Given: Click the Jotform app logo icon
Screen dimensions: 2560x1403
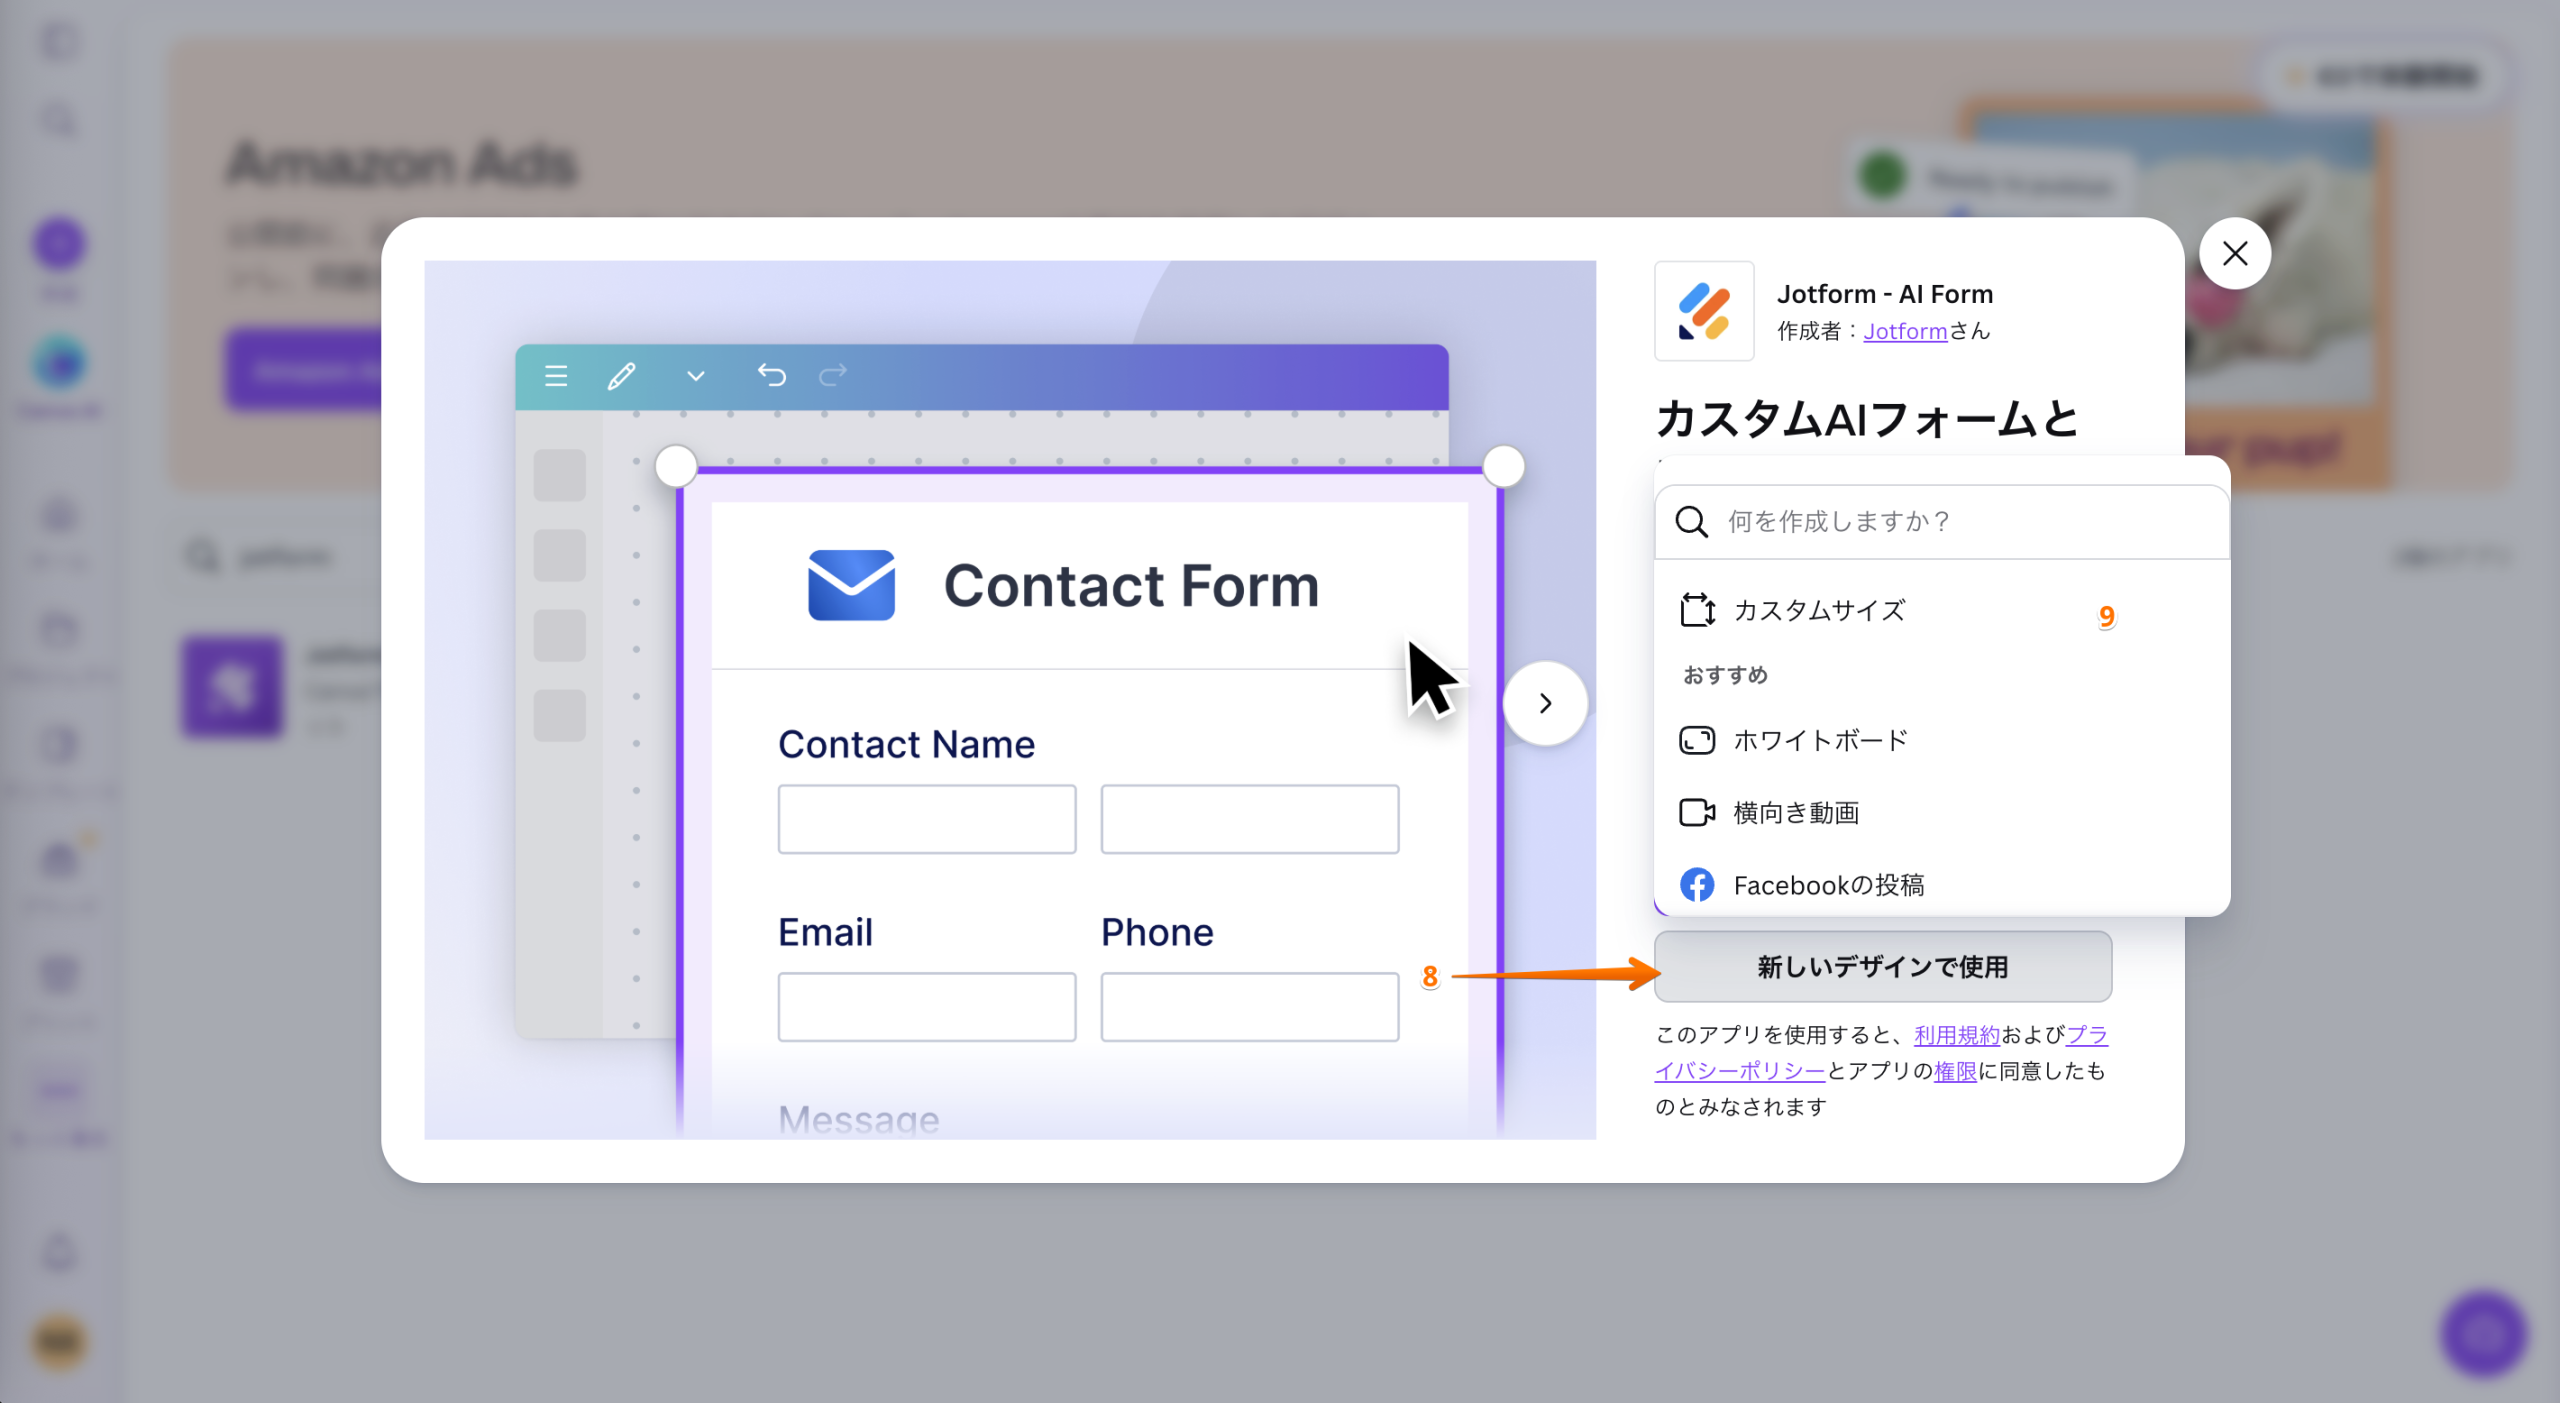Looking at the screenshot, I should [x=1704, y=311].
